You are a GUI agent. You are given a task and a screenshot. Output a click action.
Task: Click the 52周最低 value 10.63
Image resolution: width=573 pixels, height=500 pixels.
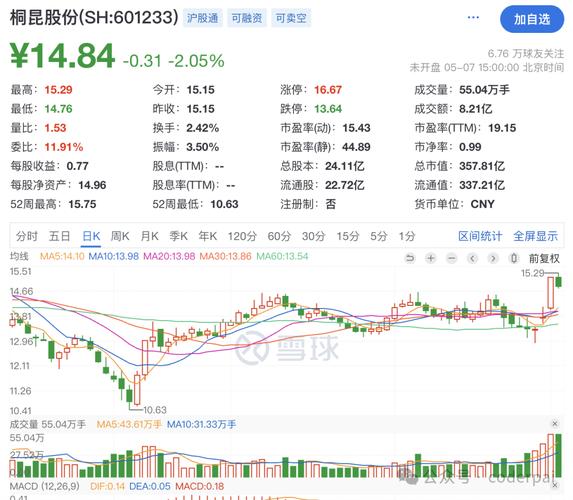coord(224,204)
